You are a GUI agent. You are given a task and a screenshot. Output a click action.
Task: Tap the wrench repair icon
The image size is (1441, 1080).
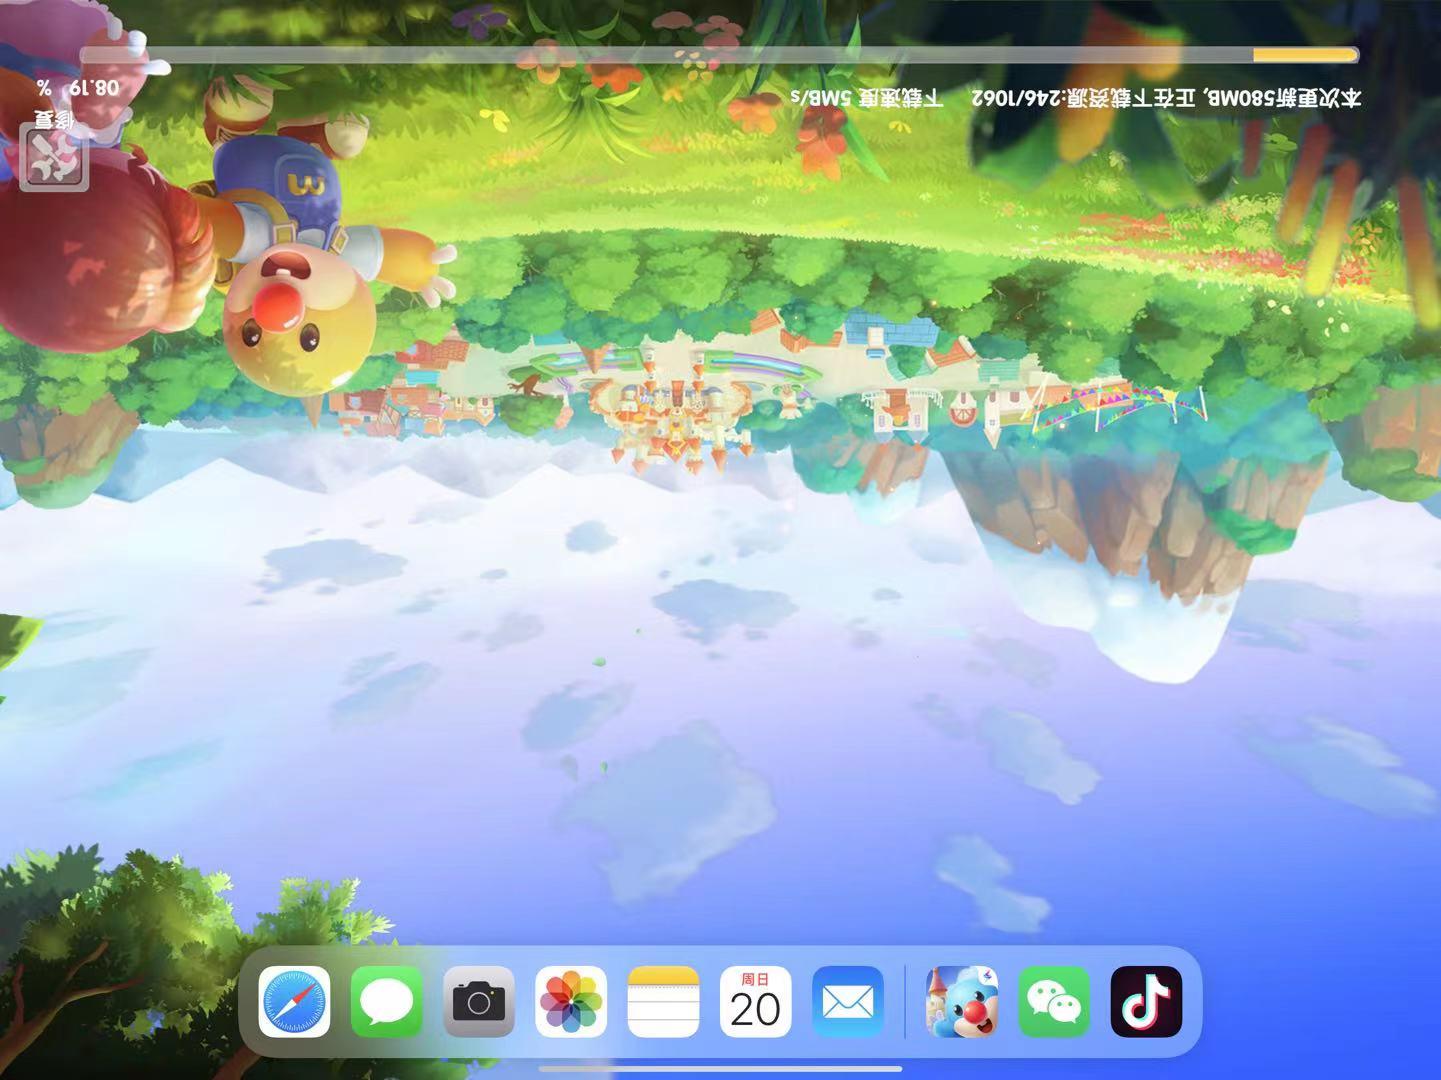[x=54, y=159]
